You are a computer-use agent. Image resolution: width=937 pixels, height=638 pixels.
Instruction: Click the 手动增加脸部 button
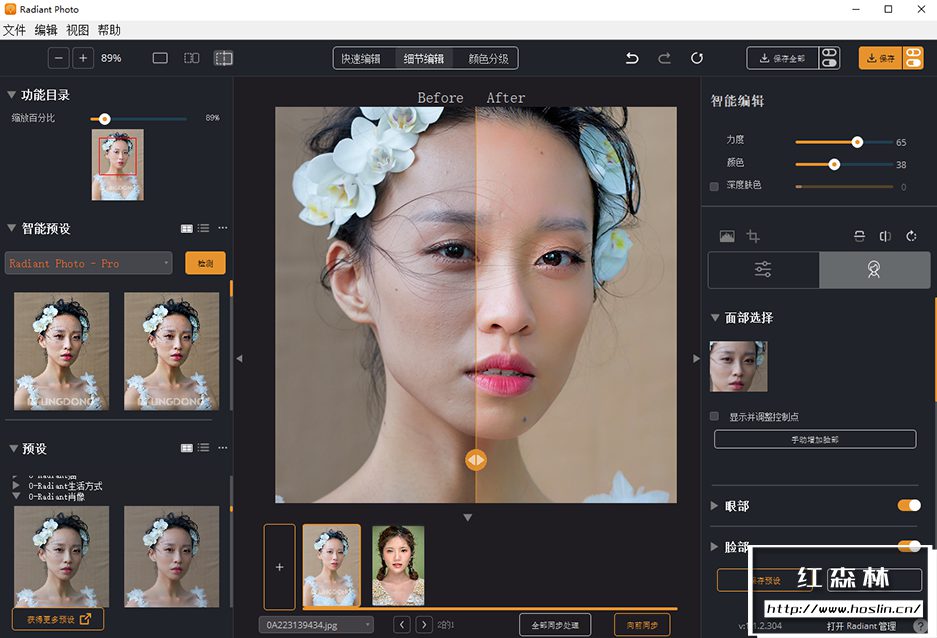point(815,439)
